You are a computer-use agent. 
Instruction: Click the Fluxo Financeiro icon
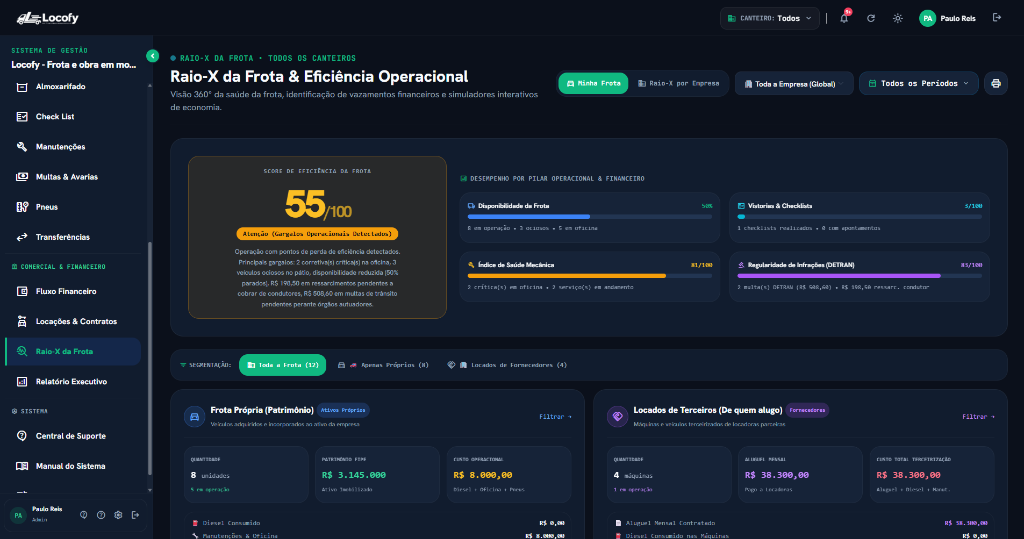(x=22, y=291)
